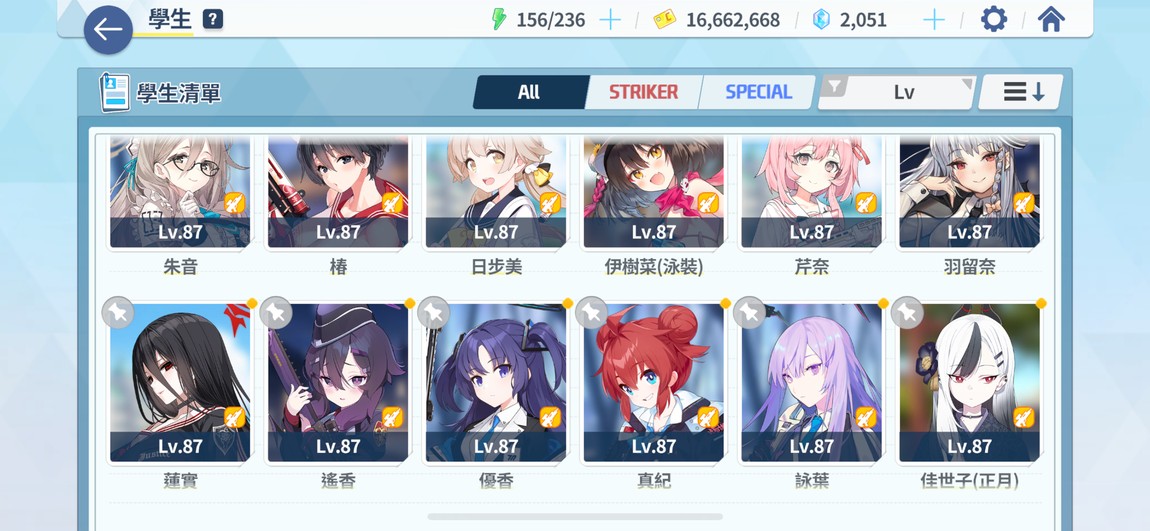
Task: Add energy with plus next to 156/236
Action: click(610, 20)
